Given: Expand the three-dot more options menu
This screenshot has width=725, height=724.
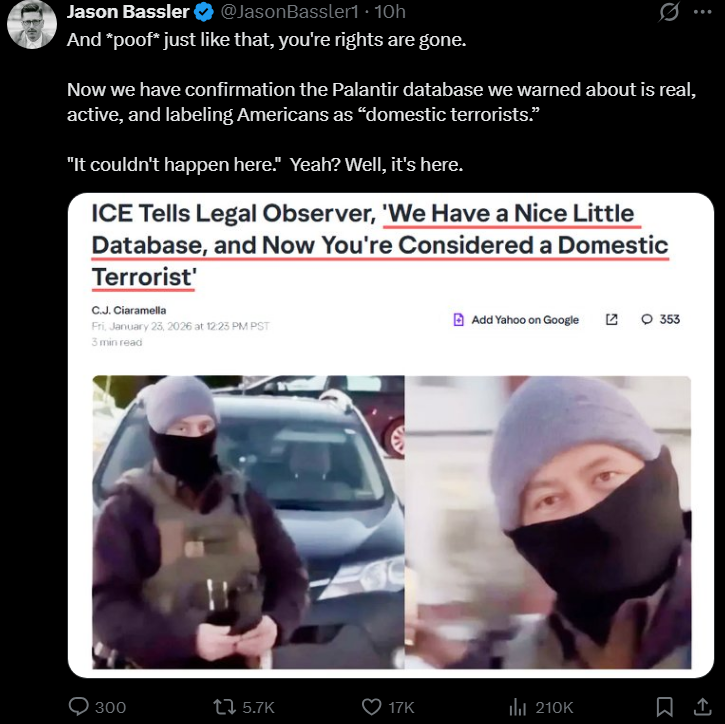Looking at the screenshot, I should coord(703,12).
